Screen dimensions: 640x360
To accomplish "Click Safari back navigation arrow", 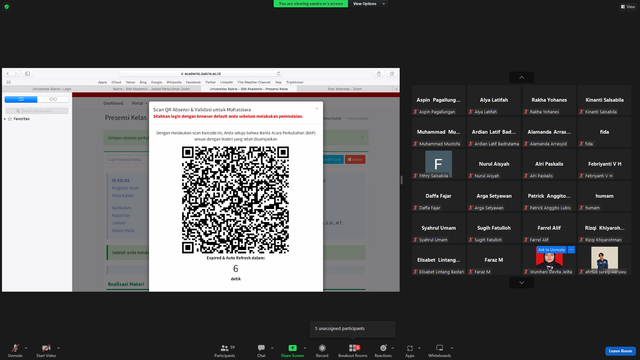I will (8, 73).
